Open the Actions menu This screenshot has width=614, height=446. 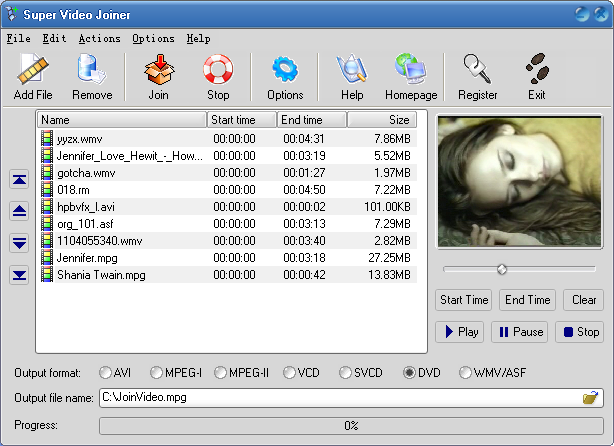[x=99, y=38]
